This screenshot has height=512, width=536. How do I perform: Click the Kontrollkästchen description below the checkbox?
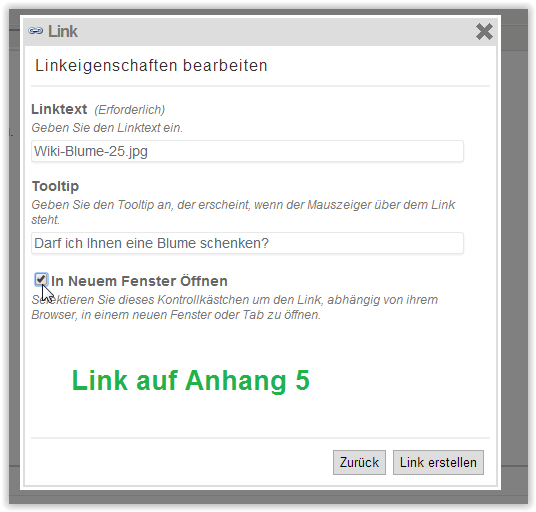234,307
